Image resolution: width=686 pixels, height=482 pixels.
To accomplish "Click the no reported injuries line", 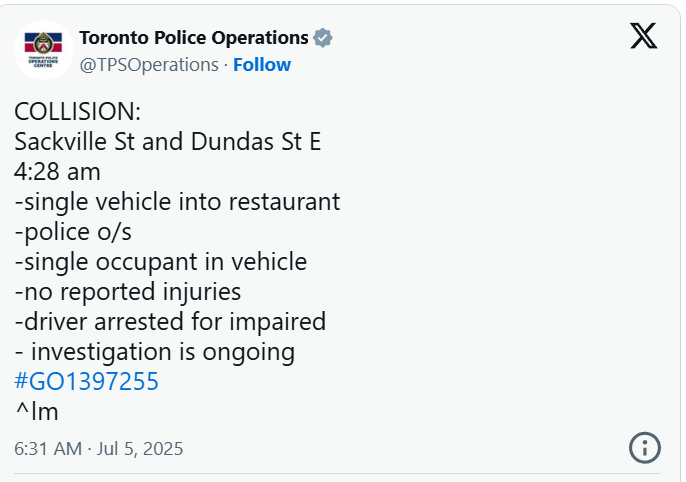I will [128, 292].
